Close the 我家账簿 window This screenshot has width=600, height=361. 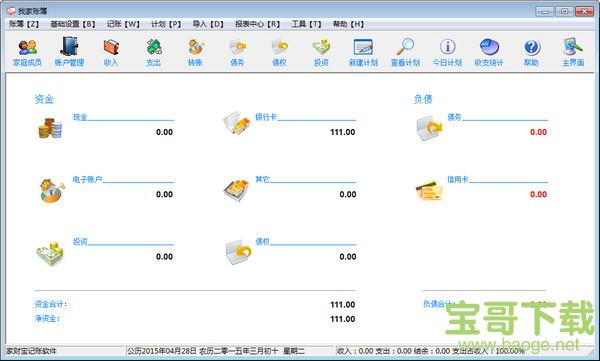(x=584, y=11)
